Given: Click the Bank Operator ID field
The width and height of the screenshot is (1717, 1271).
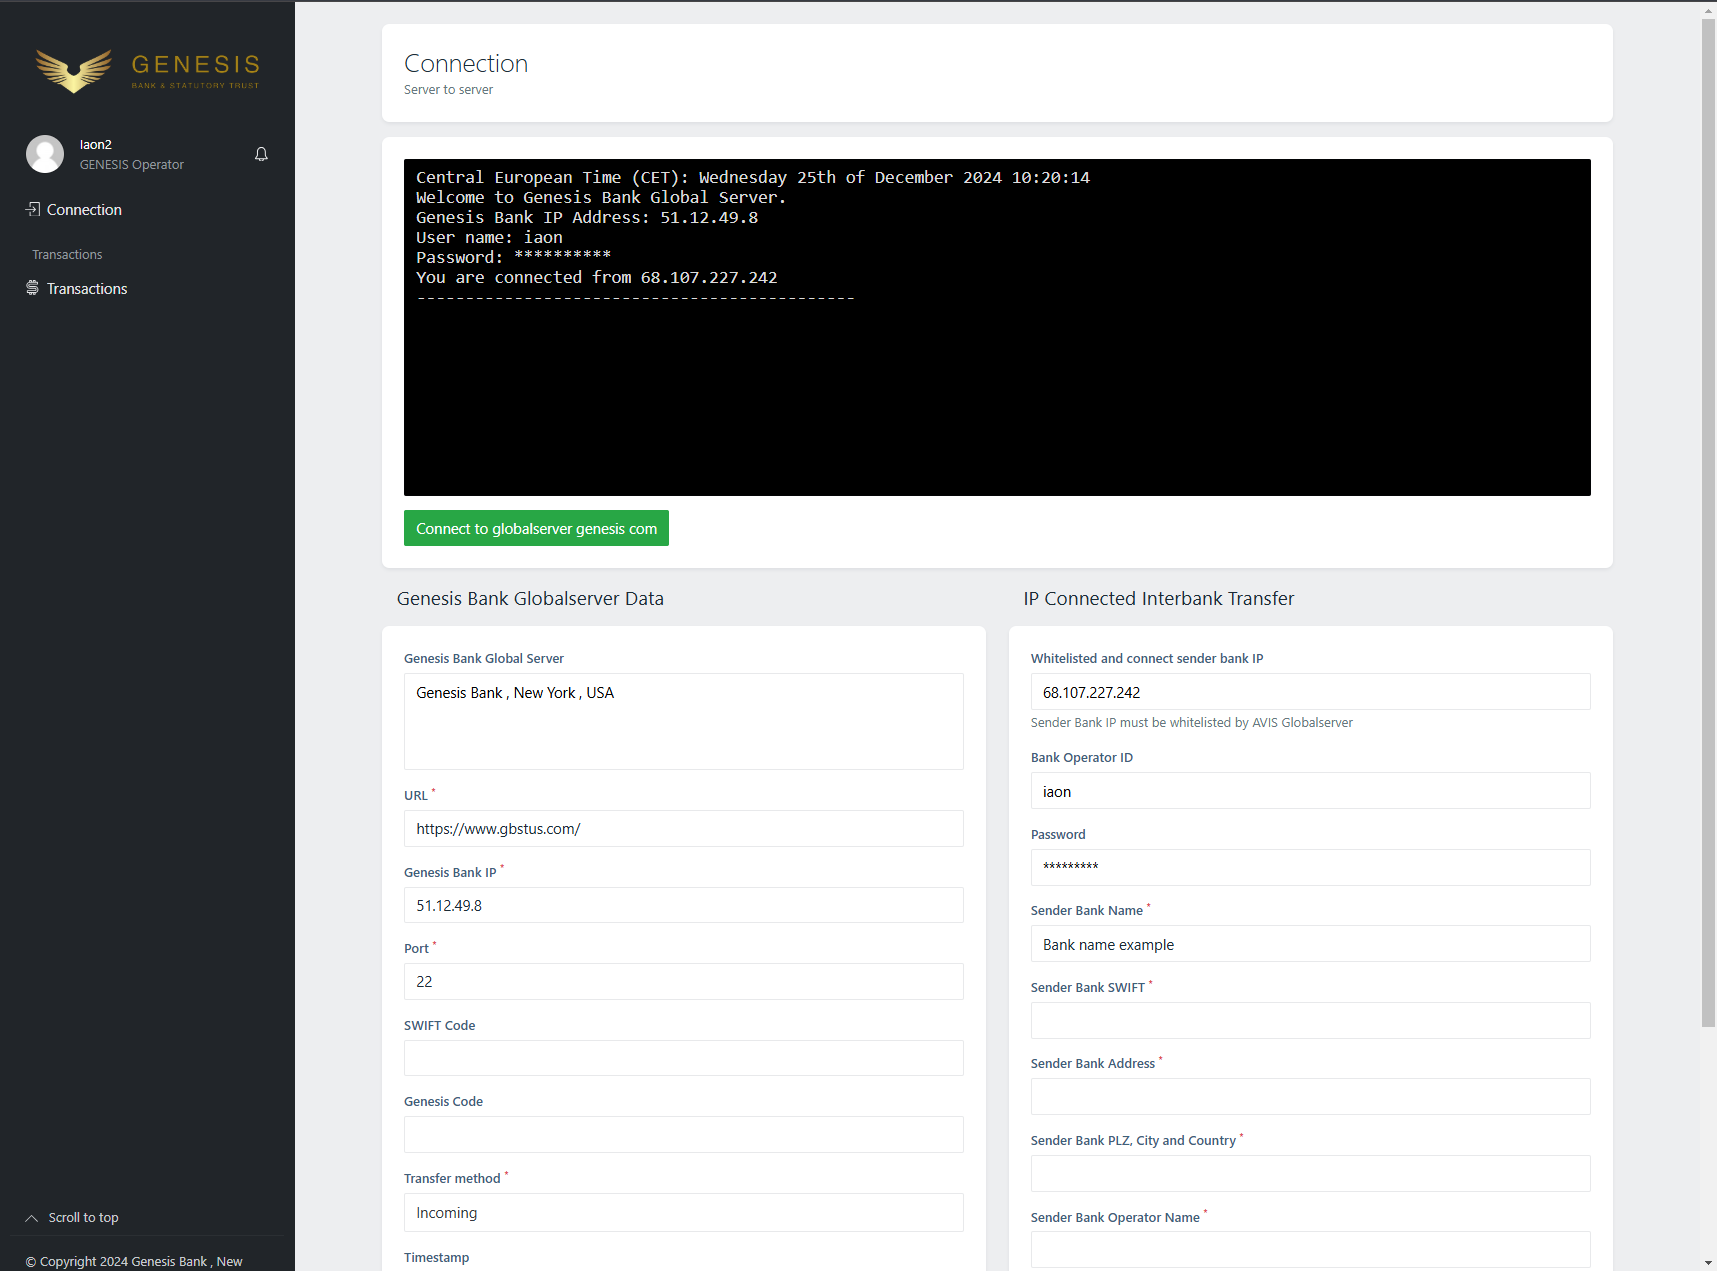Looking at the screenshot, I should click(x=1310, y=792).
